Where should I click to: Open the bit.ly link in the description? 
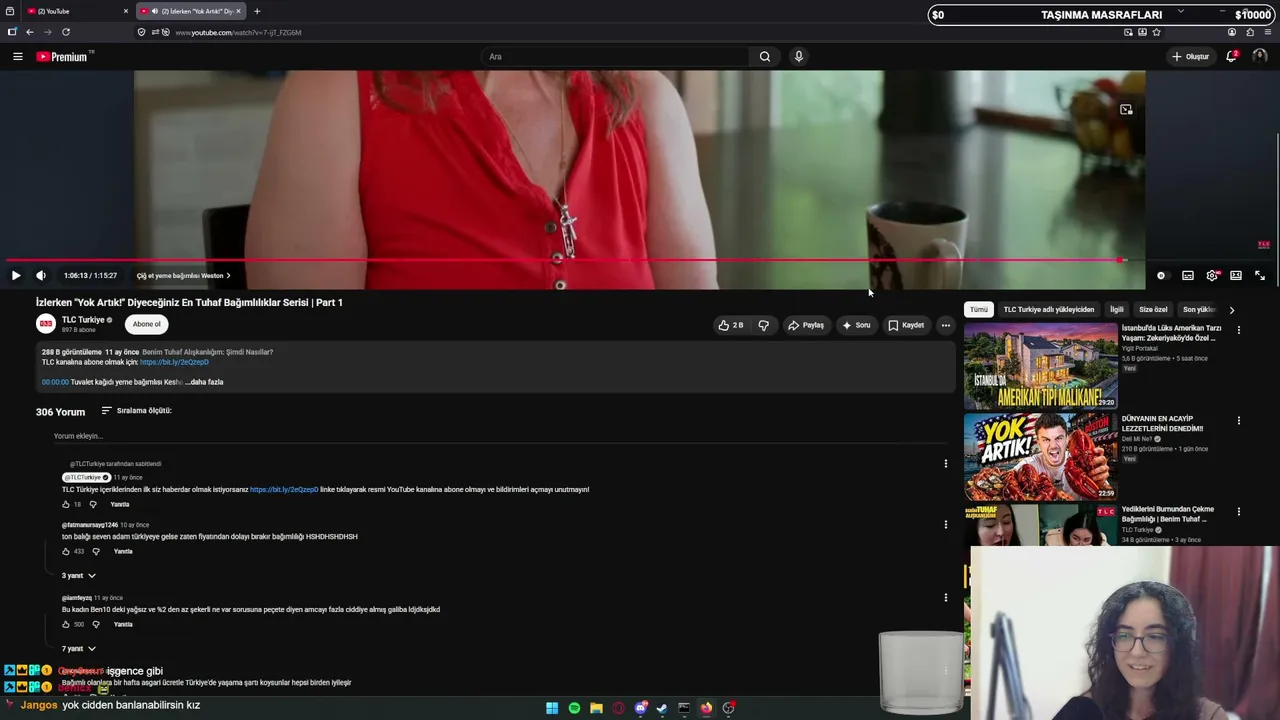point(174,362)
